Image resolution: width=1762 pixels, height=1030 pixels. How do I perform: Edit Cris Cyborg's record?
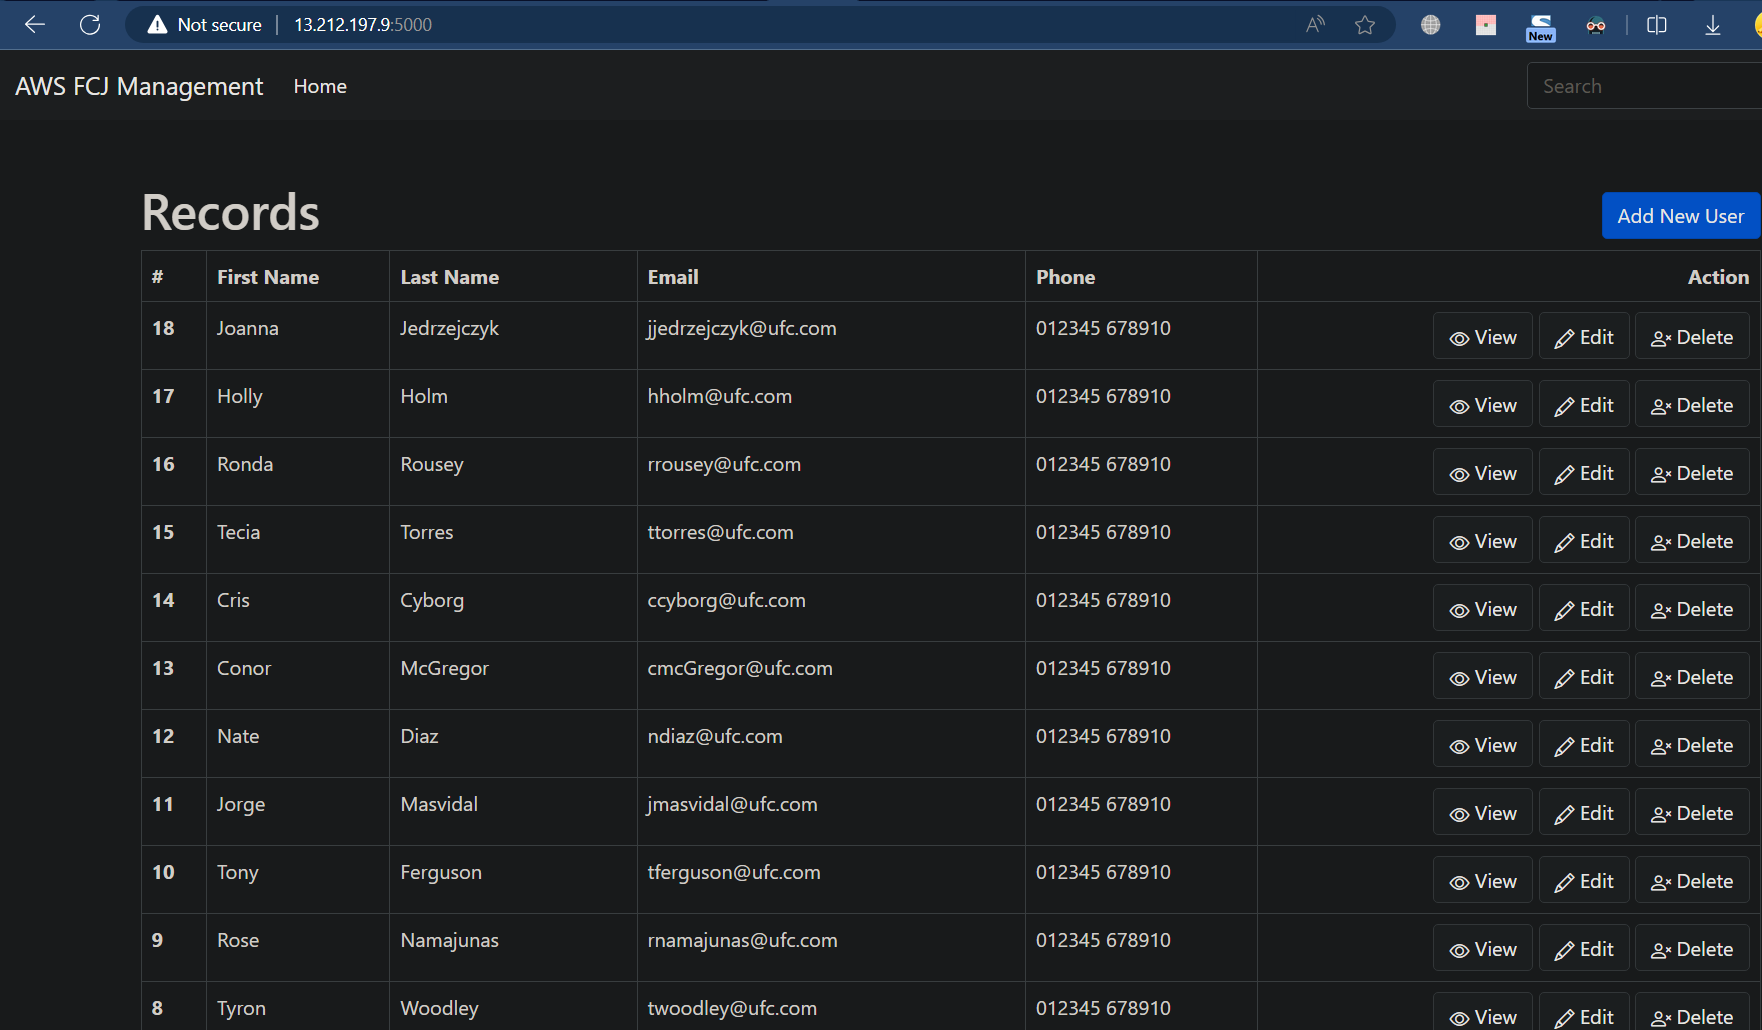1584,609
